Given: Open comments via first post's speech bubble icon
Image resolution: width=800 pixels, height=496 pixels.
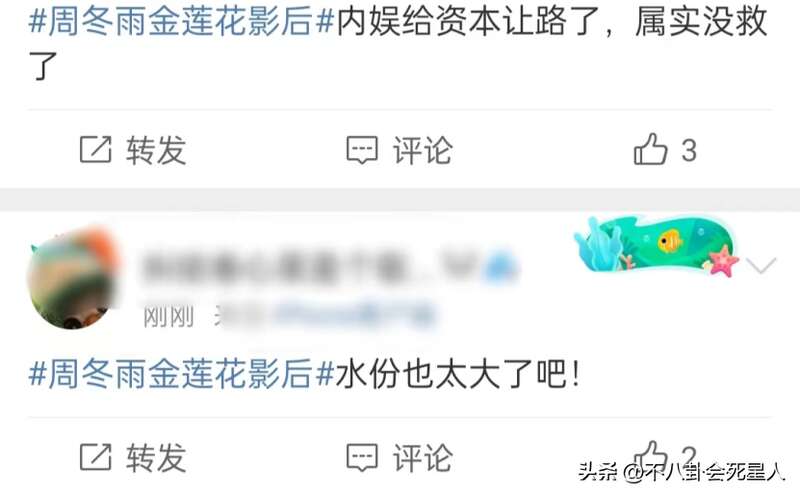Looking at the screenshot, I should [x=362, y=150].
